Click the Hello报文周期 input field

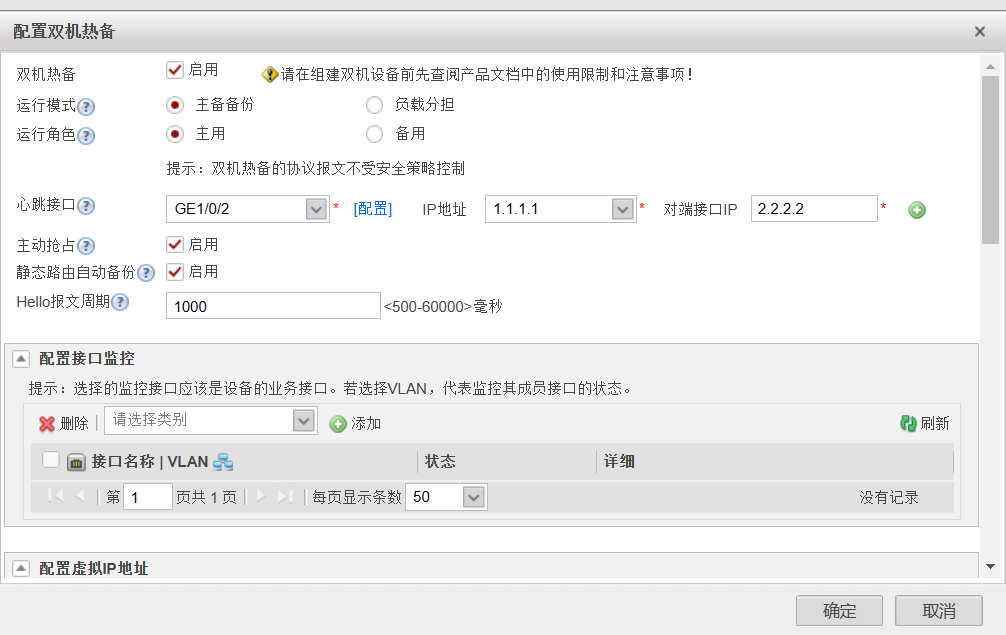272,306
